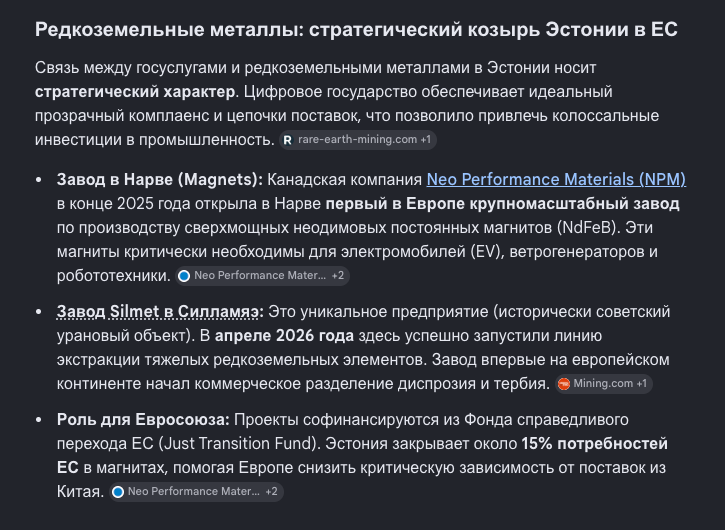
Task: Click bold label Роль для Евросоюза:
Action: [x=143, y=420]
